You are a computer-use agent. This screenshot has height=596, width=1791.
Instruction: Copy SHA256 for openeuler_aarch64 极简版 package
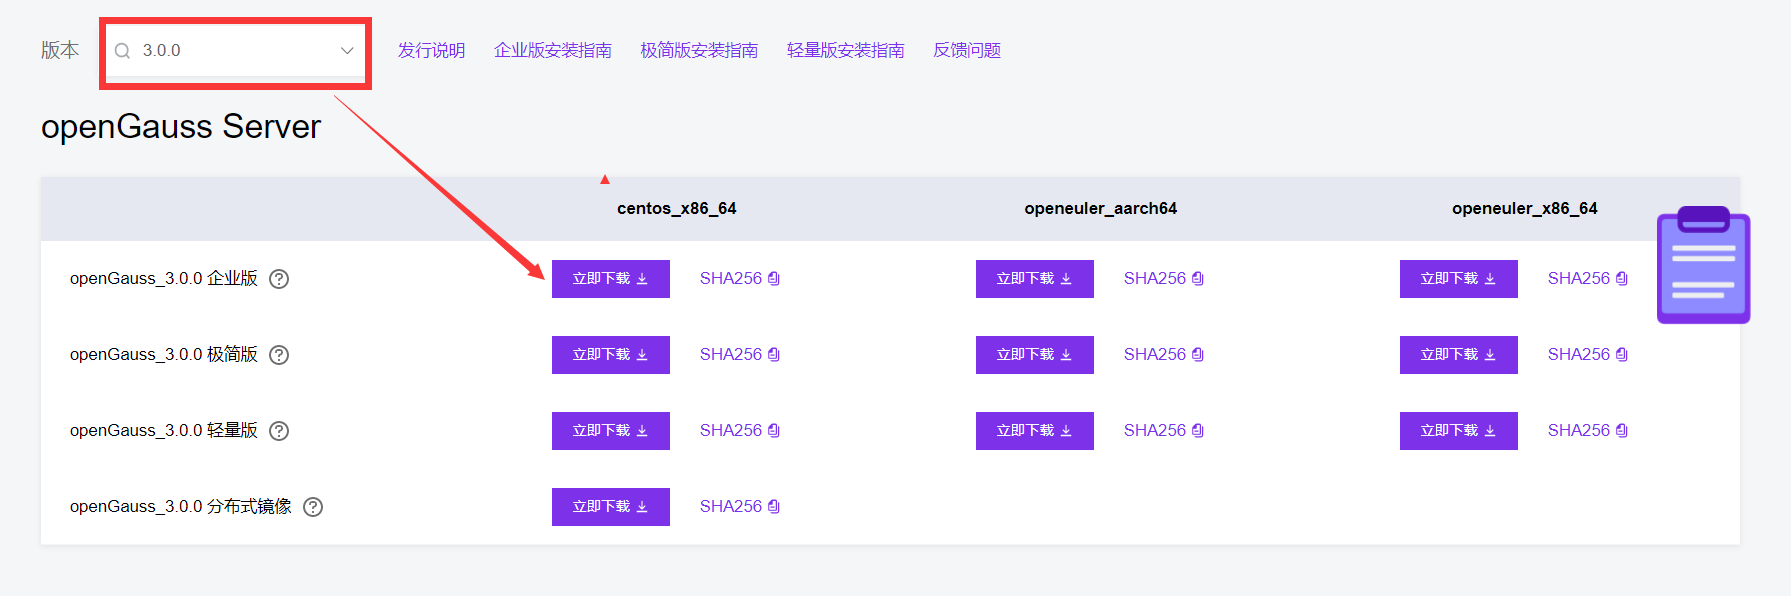1197,355
